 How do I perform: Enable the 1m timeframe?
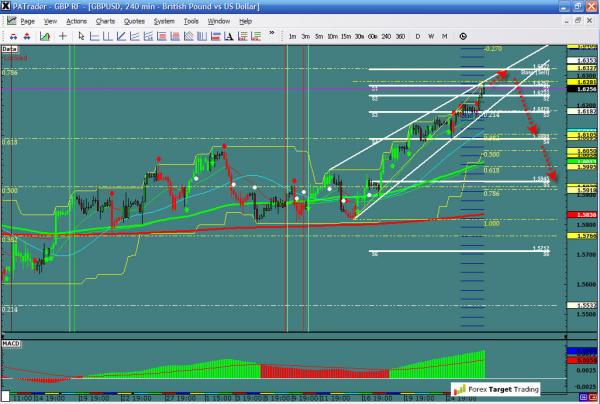tap(291, 37)
